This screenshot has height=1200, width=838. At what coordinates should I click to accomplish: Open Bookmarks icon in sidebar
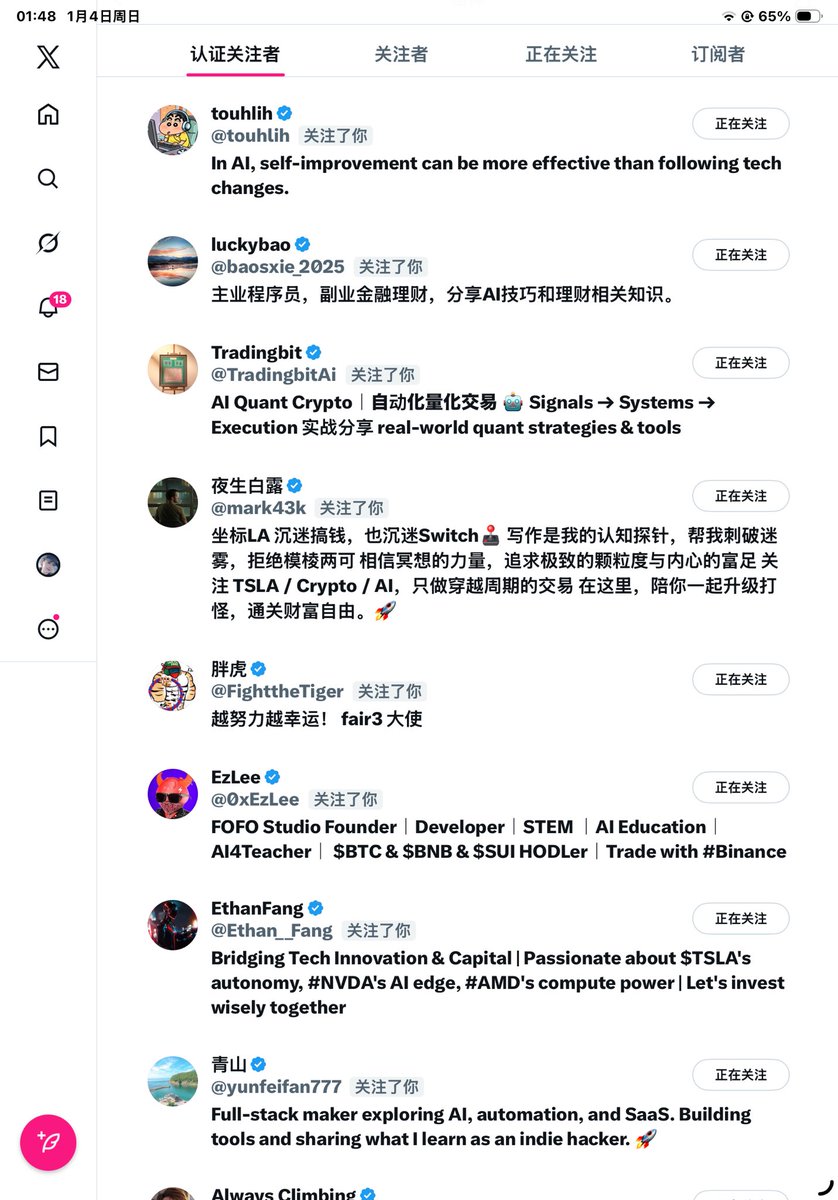pyautogui.click(x=48, y=436)
